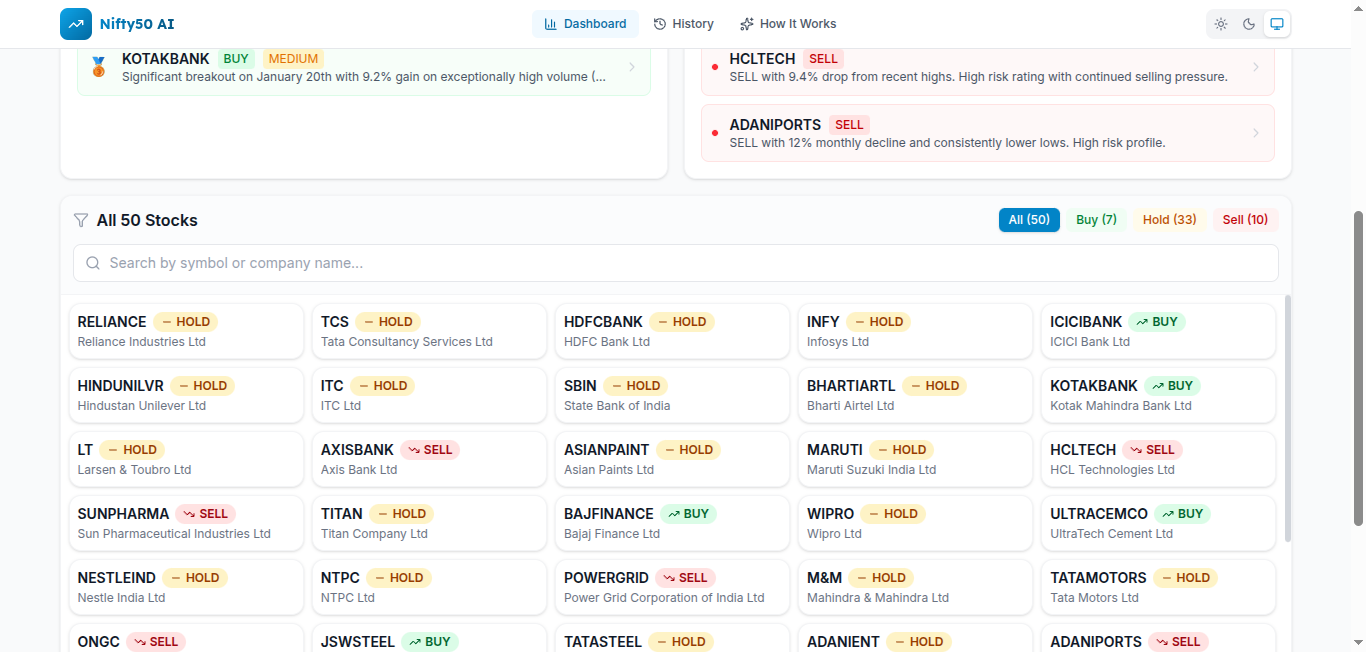This screenshot has height=652, width=1366.
Task: Click the Nifty50 AI logo icon
Action: (76, 24)
